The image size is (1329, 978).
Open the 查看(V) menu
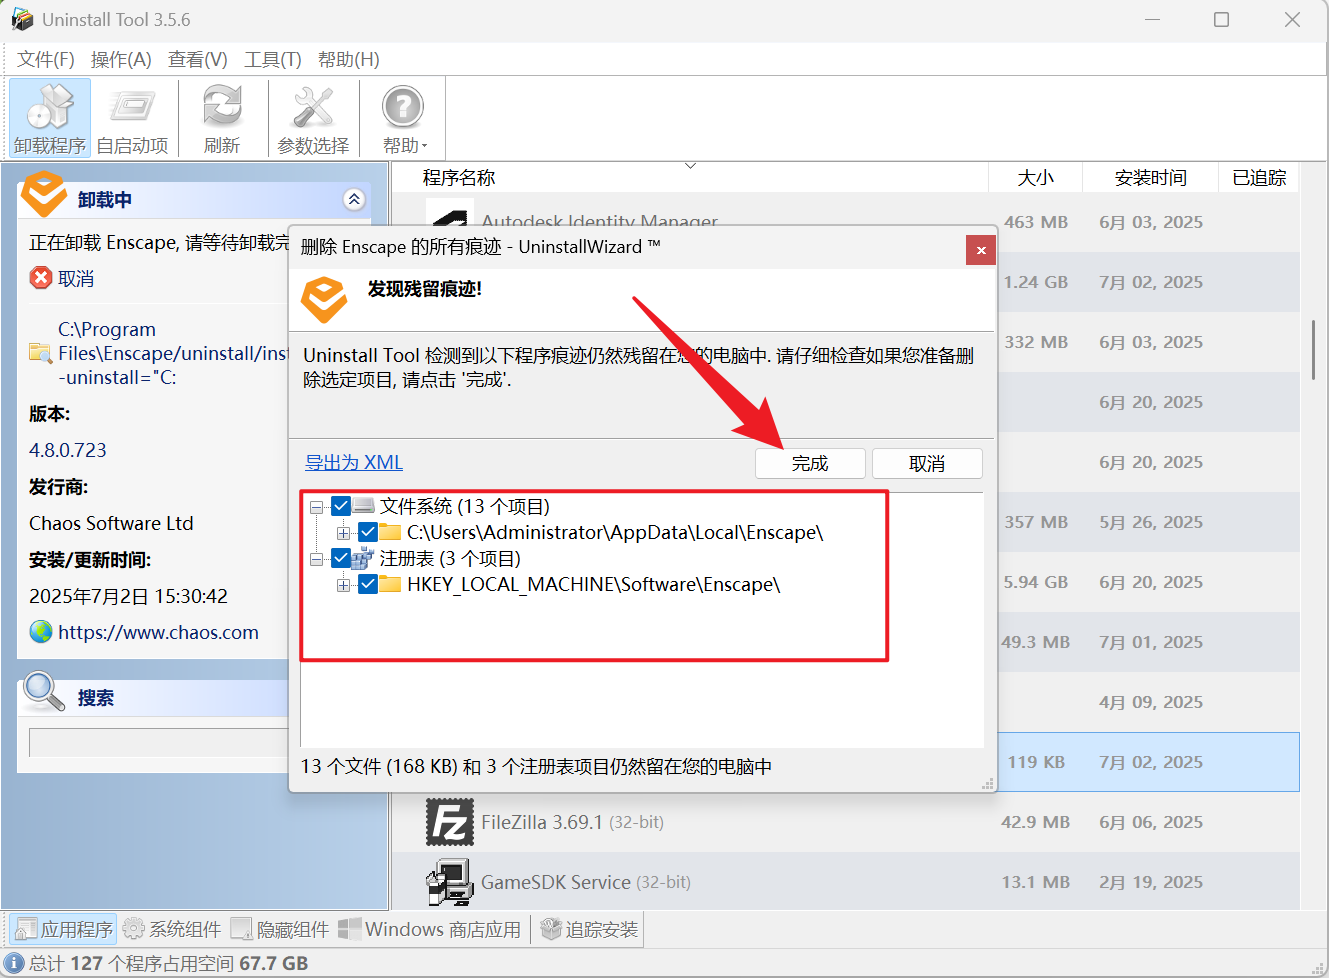[198, 59]
